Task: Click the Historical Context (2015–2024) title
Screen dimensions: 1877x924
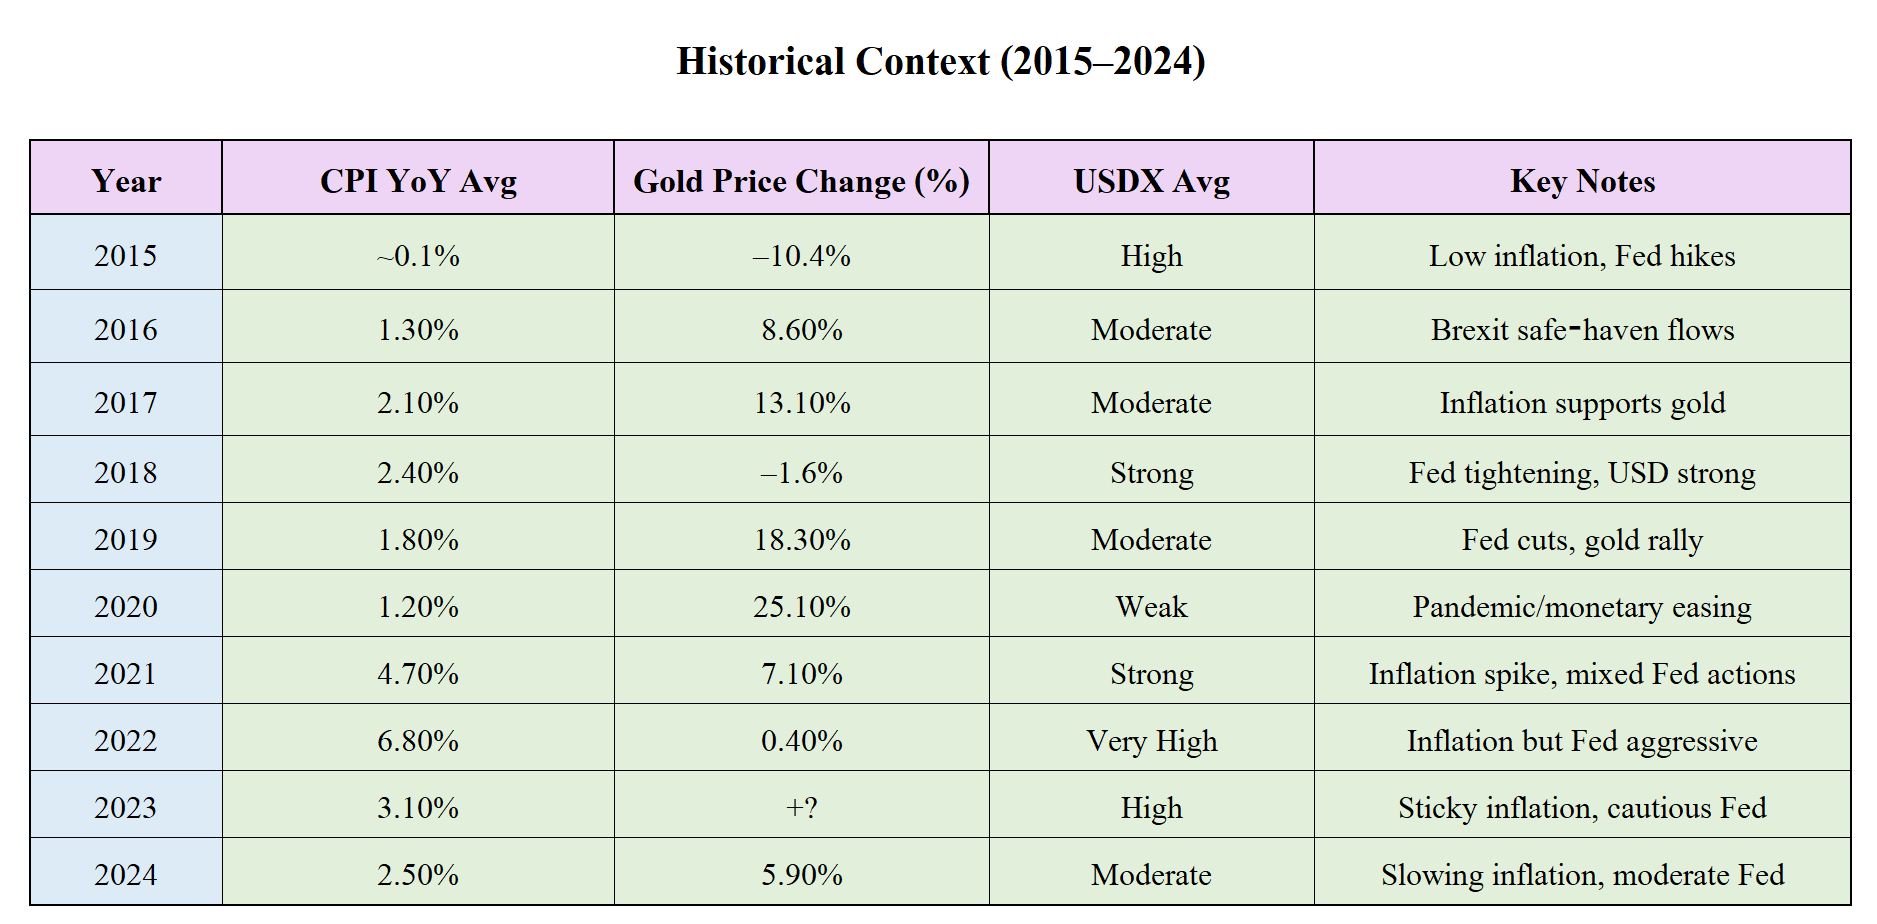Action: (x=941, y=61)
